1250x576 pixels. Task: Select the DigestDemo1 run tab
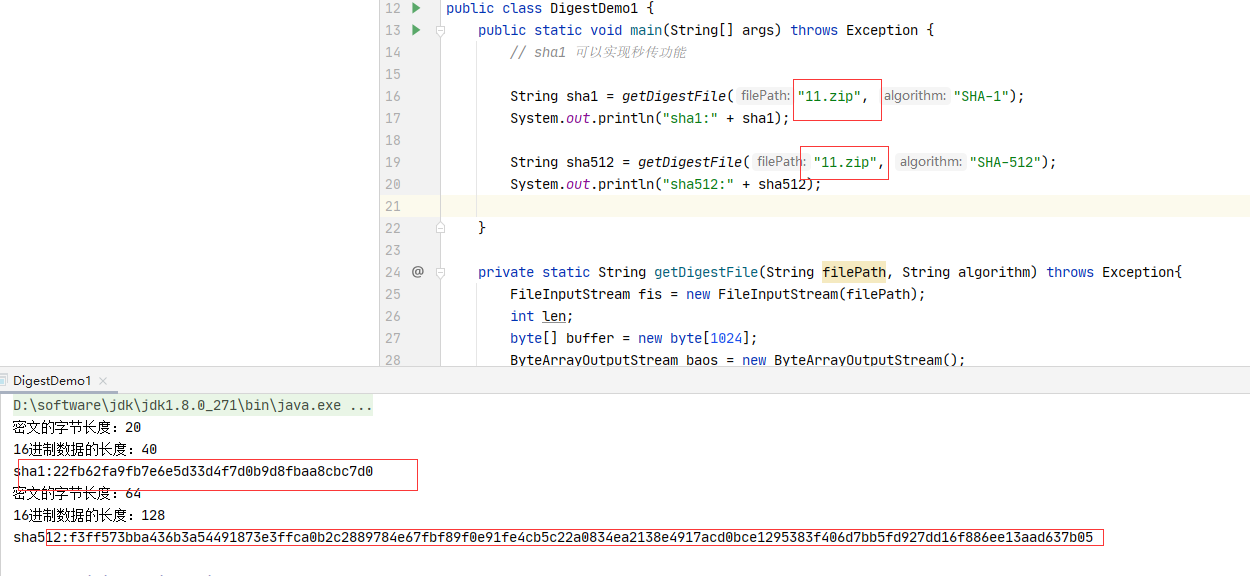tap(51, 381)
